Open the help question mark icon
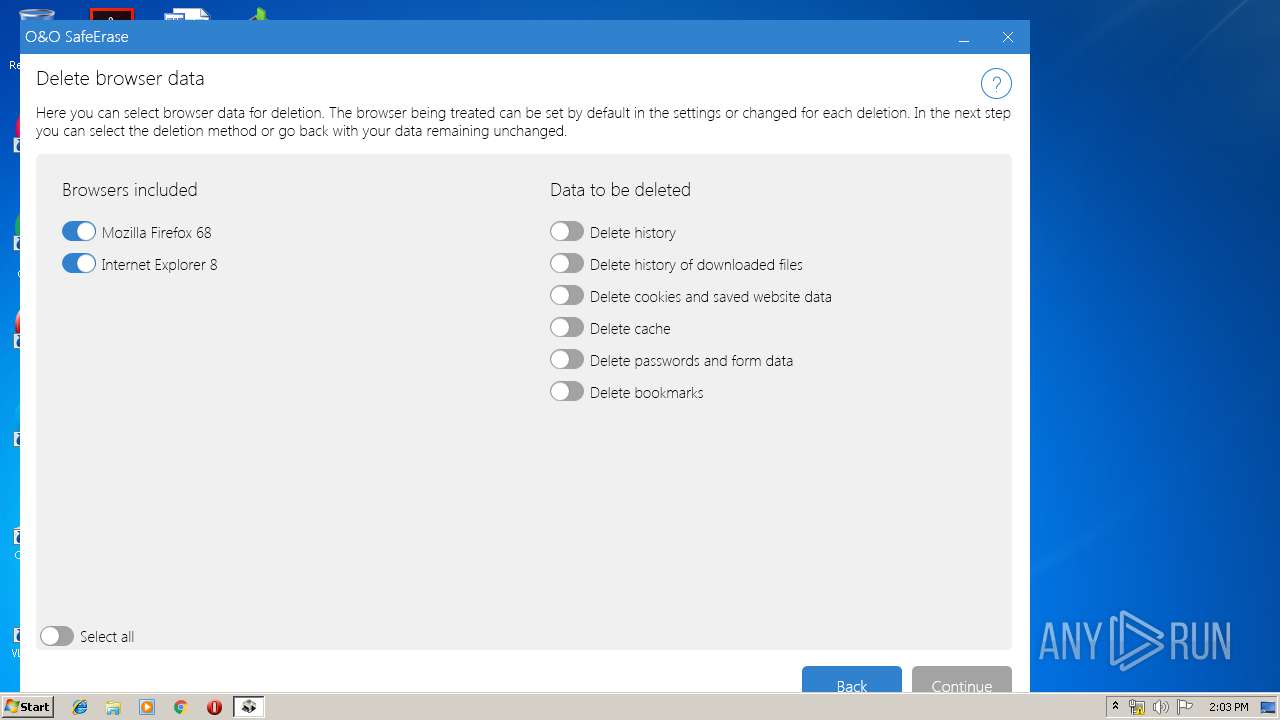Image resolution: width=1280 pixels, height=720 pixels. pos(996,83)
